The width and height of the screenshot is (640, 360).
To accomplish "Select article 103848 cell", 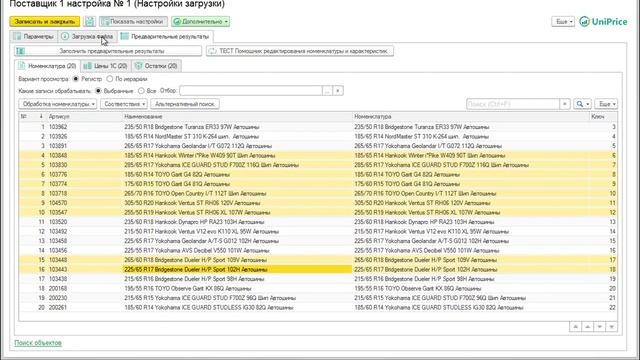I will (x=84, y=156).
